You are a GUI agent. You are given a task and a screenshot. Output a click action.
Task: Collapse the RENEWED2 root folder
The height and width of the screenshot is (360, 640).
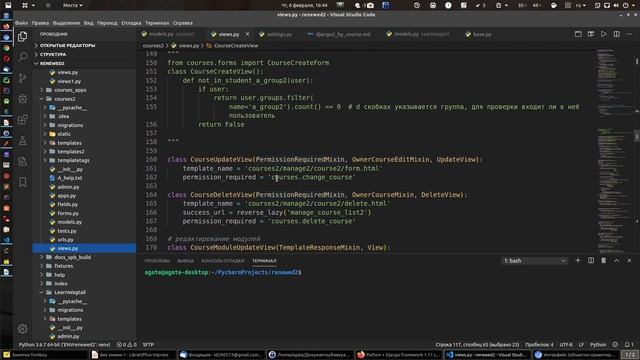coord(52,63)
